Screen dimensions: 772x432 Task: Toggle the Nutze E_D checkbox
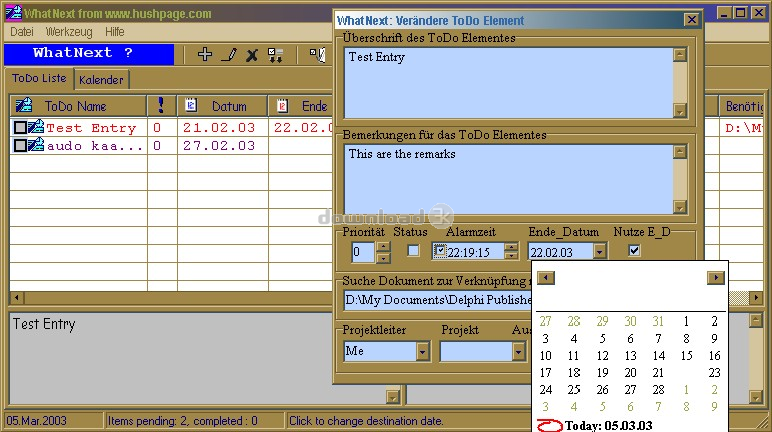coord(633,250)
